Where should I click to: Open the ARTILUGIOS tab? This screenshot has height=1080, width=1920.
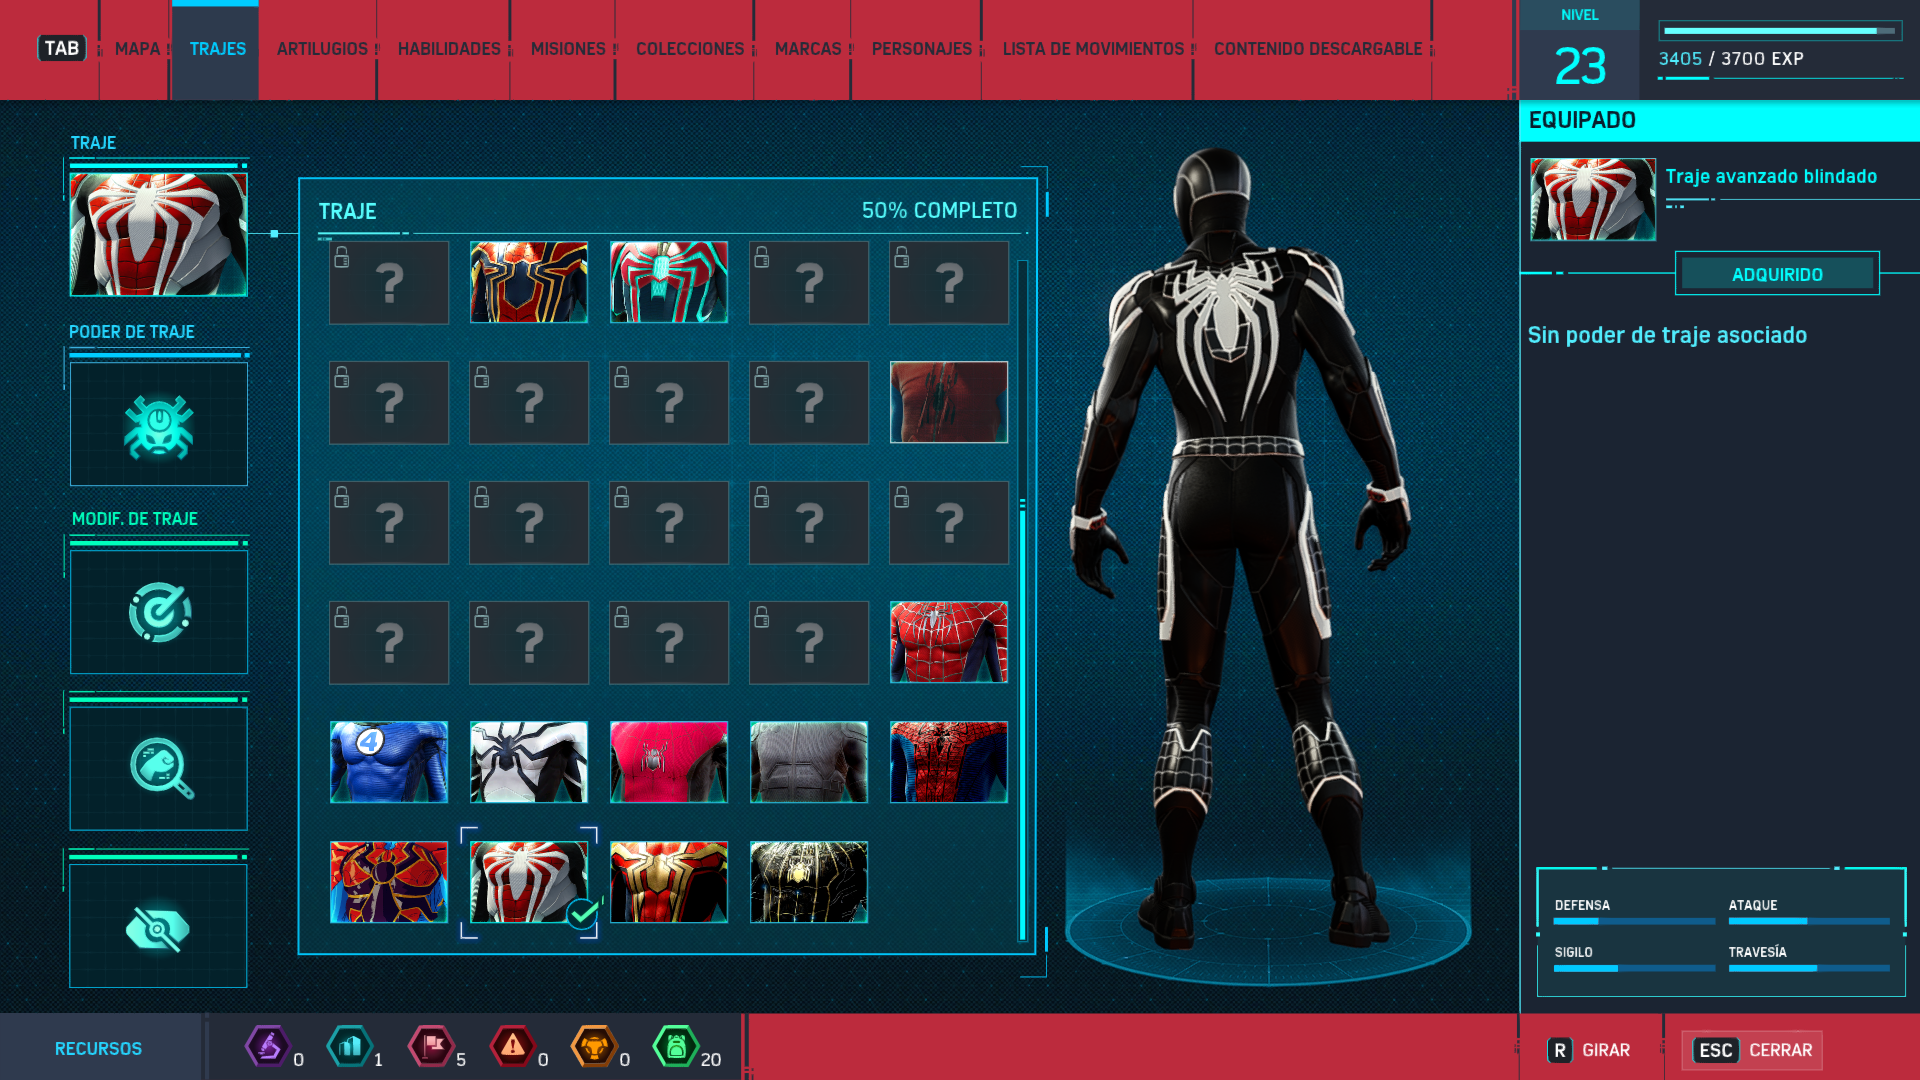(322, 49)
